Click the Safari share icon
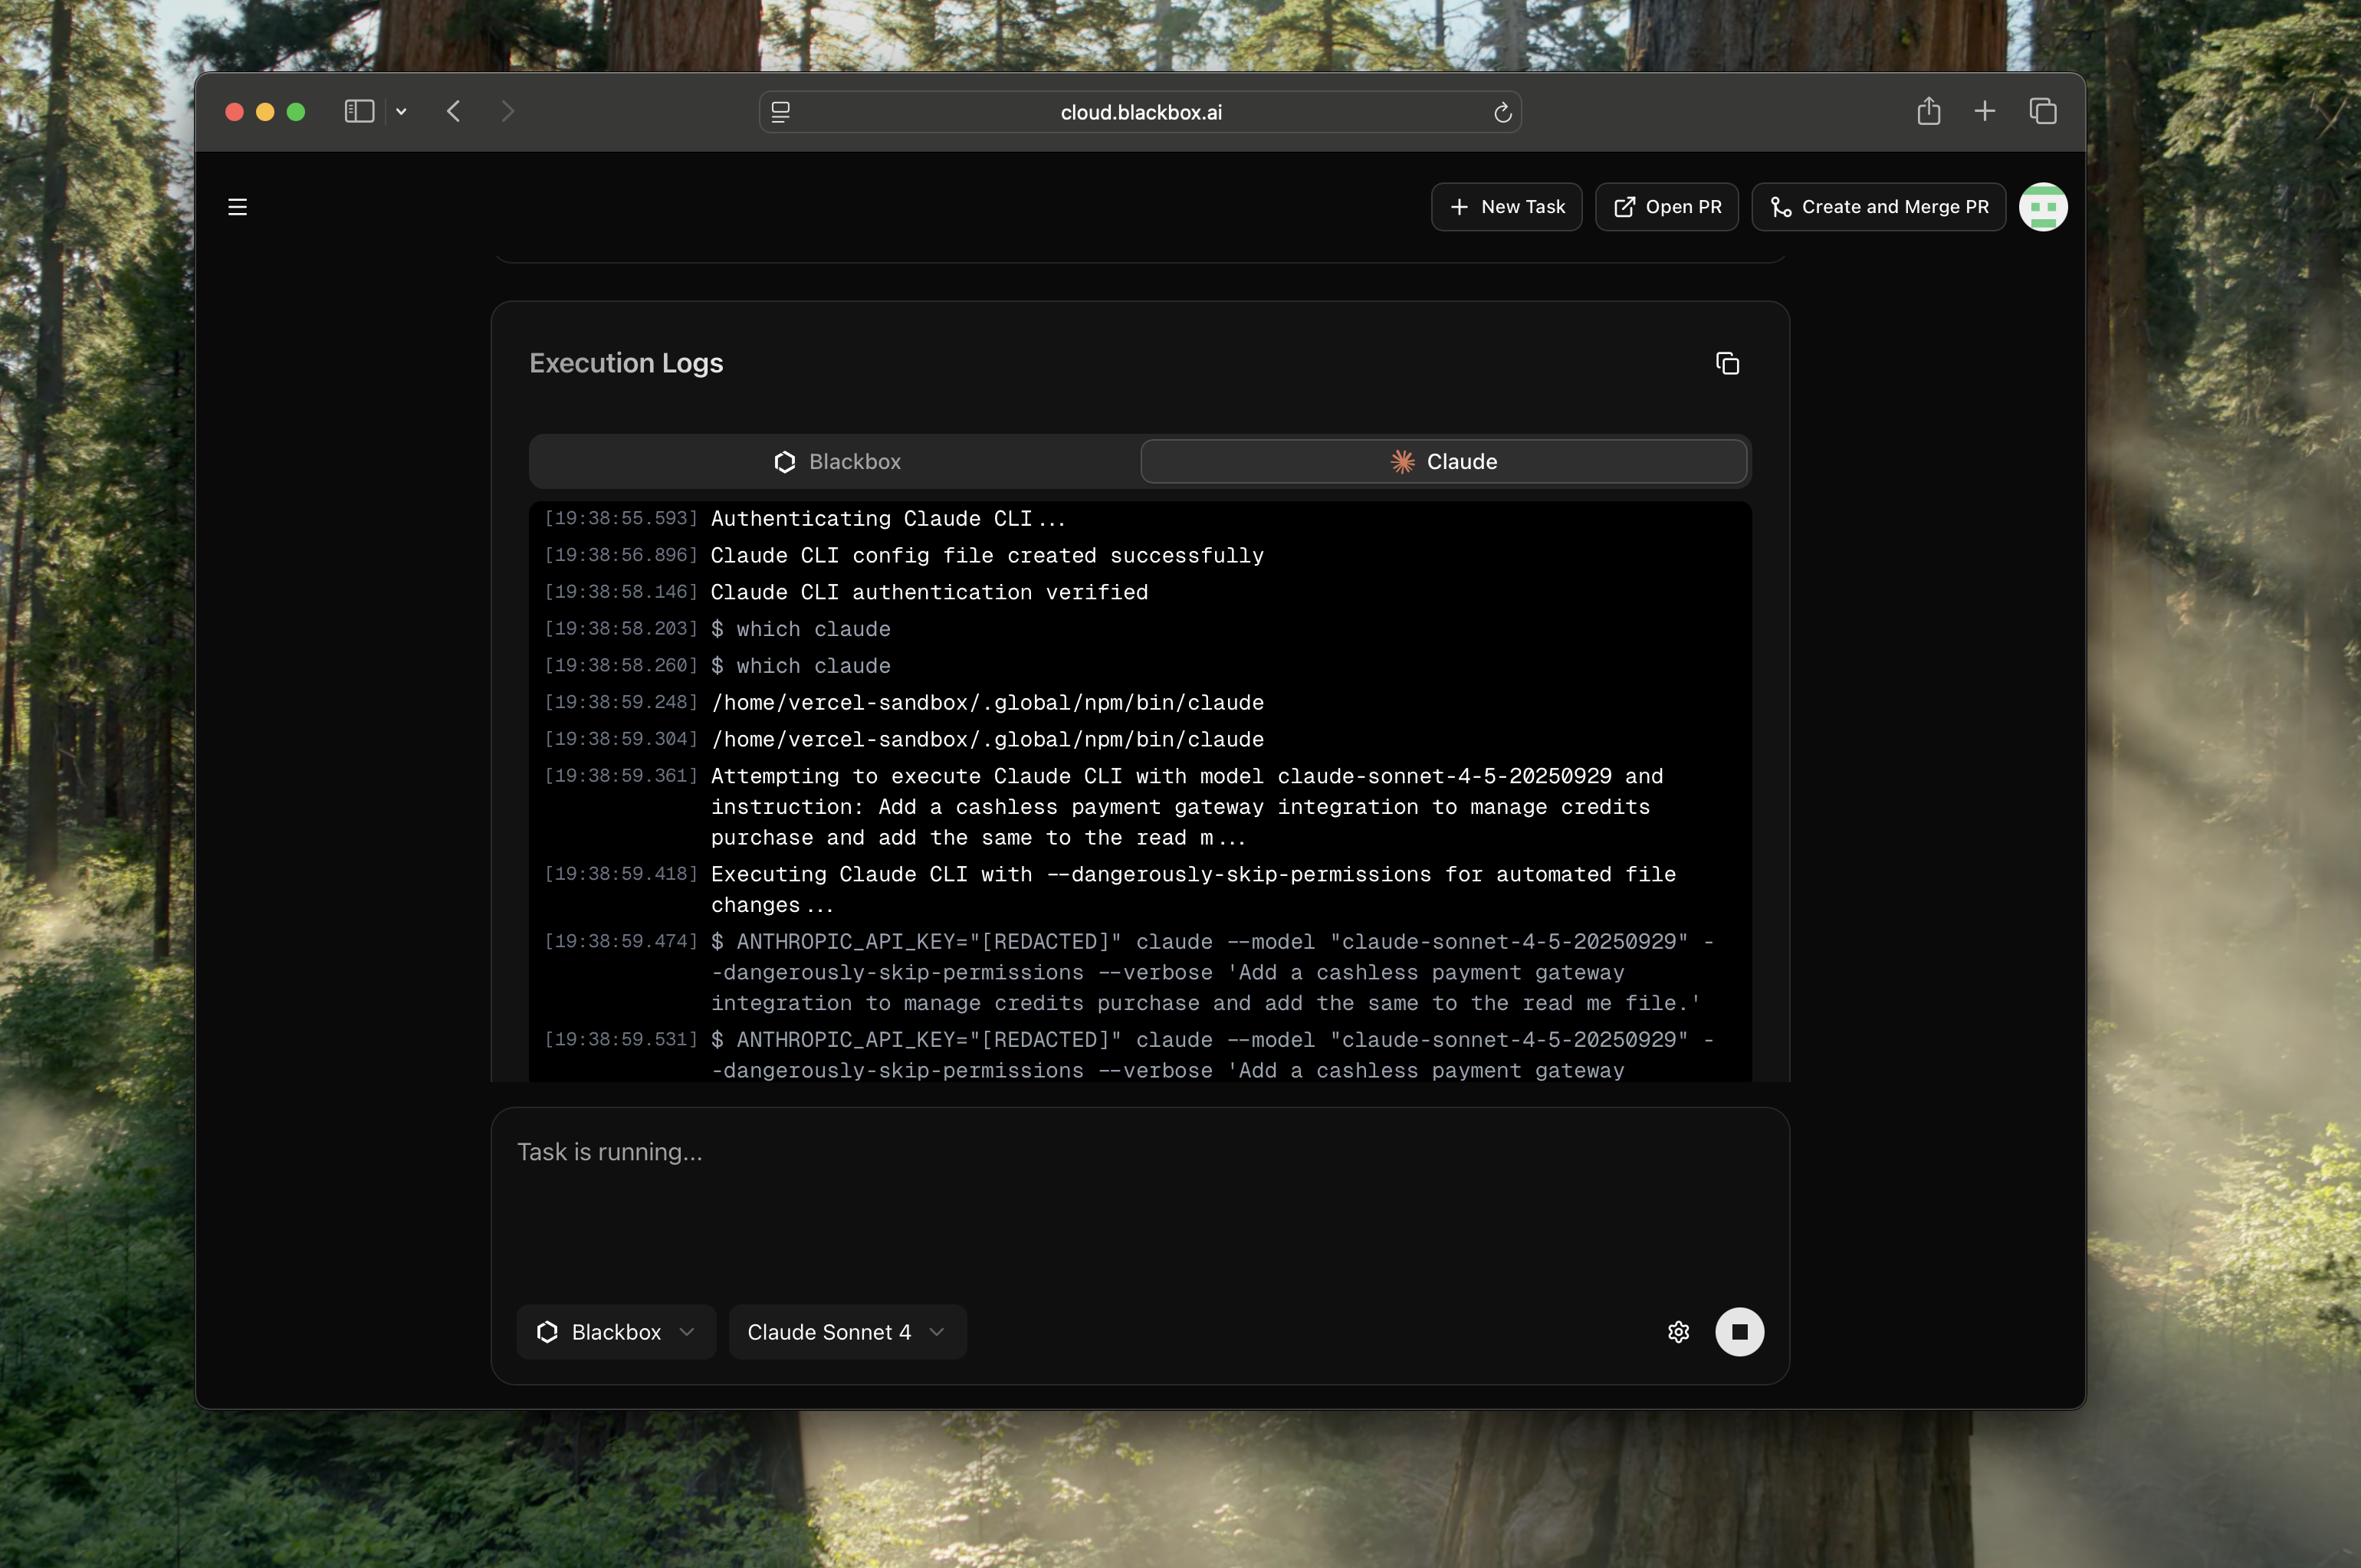 [1928, 111]
